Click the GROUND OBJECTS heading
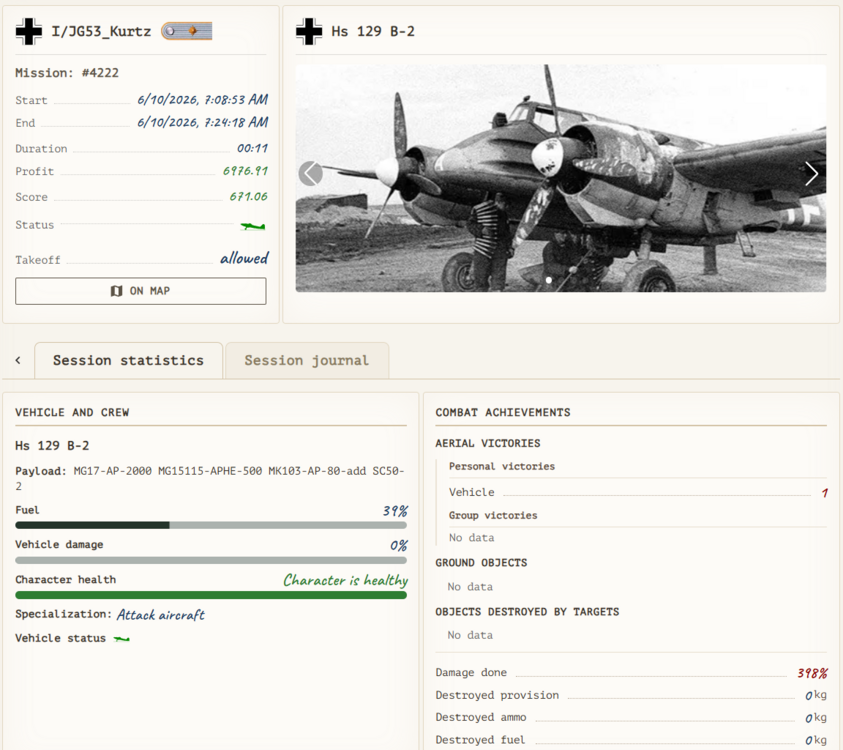The image size is (843, 750). click(481, 562)
